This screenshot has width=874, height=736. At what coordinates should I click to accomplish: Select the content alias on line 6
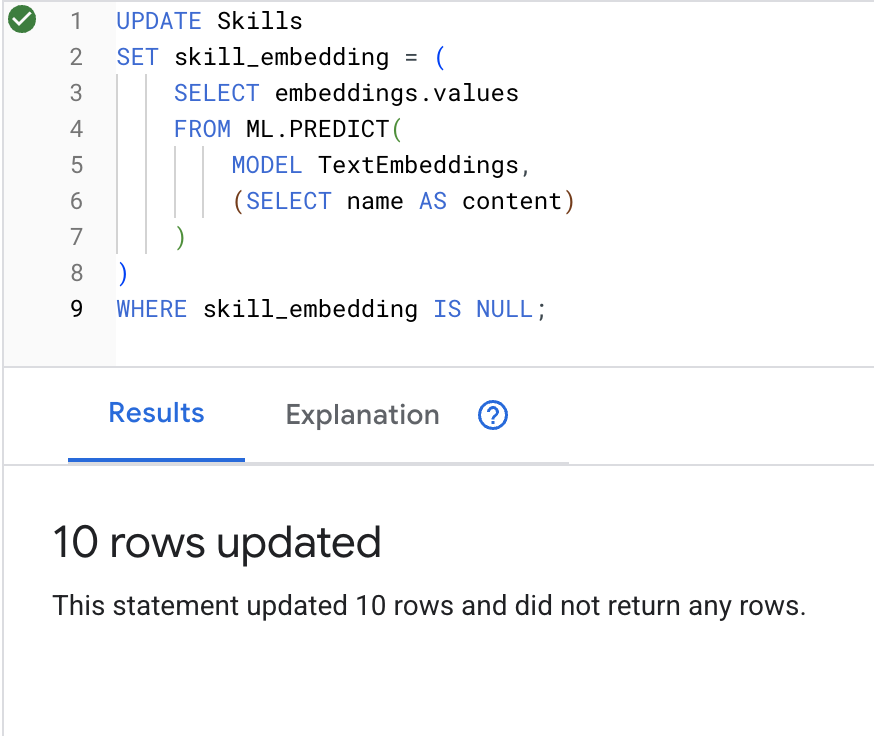pyautogui.click(x=512, y=201)
